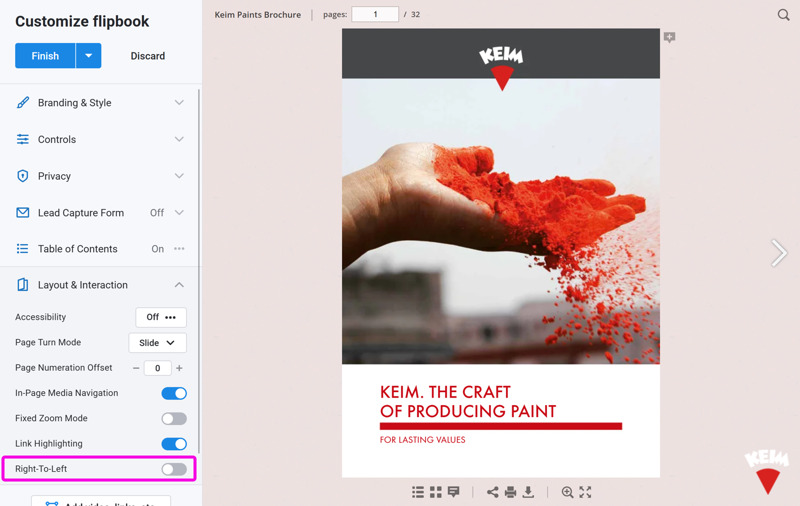Click the download icon
Viewport: 800px width, 506px height.
coord(528,492)
